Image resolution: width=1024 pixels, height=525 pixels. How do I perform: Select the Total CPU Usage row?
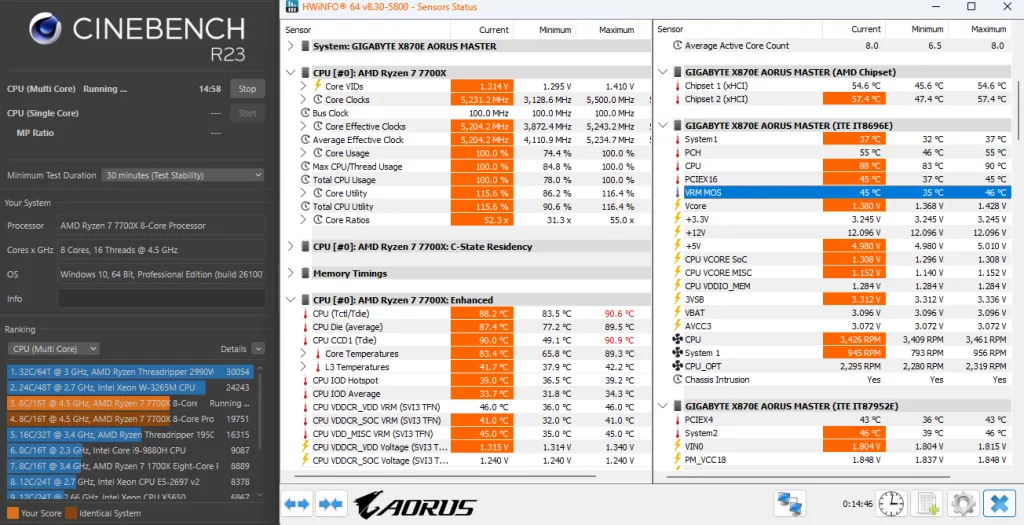467,180
